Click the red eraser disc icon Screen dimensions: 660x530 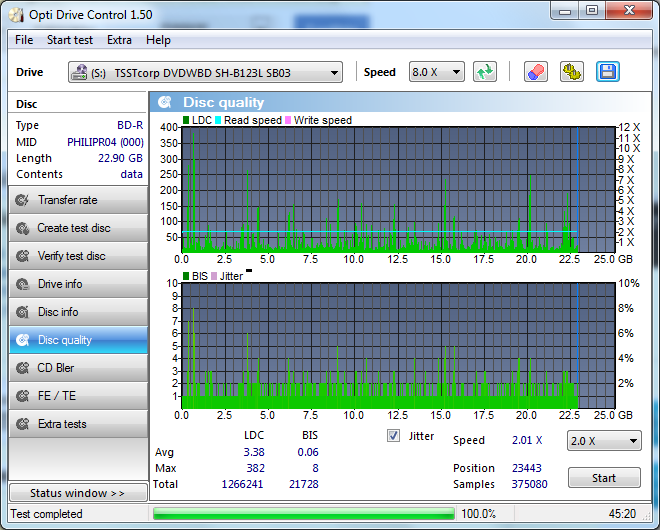click(x=536, y=72)
